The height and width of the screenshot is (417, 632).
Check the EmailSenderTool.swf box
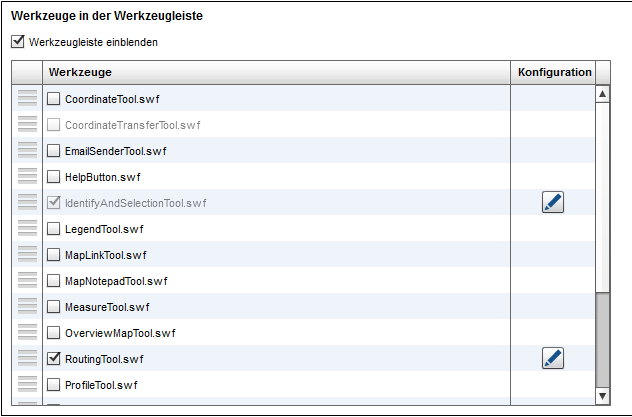53,151
